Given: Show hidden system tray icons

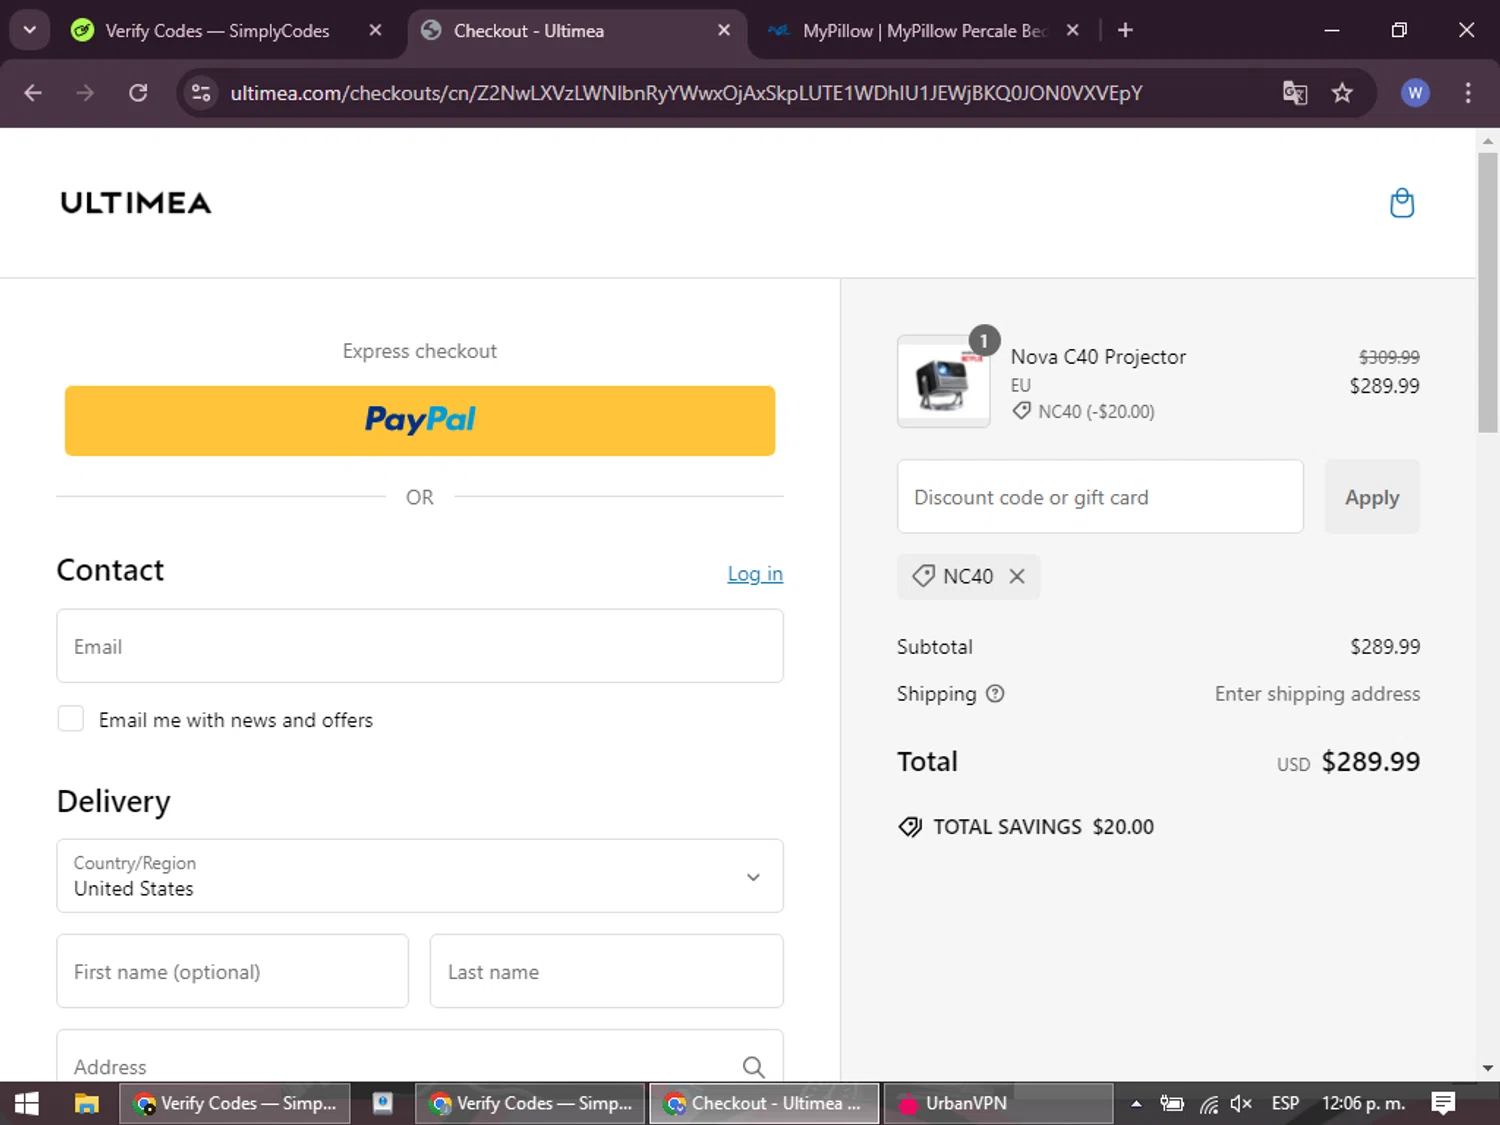Looking at the screenshot, I should click(1136, 1104).
